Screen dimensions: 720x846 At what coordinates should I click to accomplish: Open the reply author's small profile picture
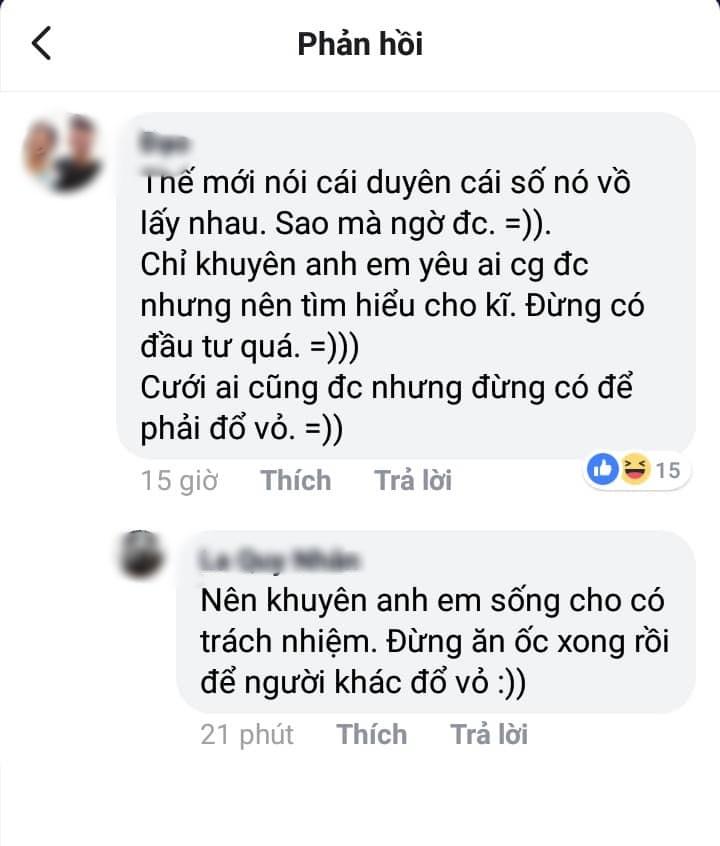pos(141,555)
